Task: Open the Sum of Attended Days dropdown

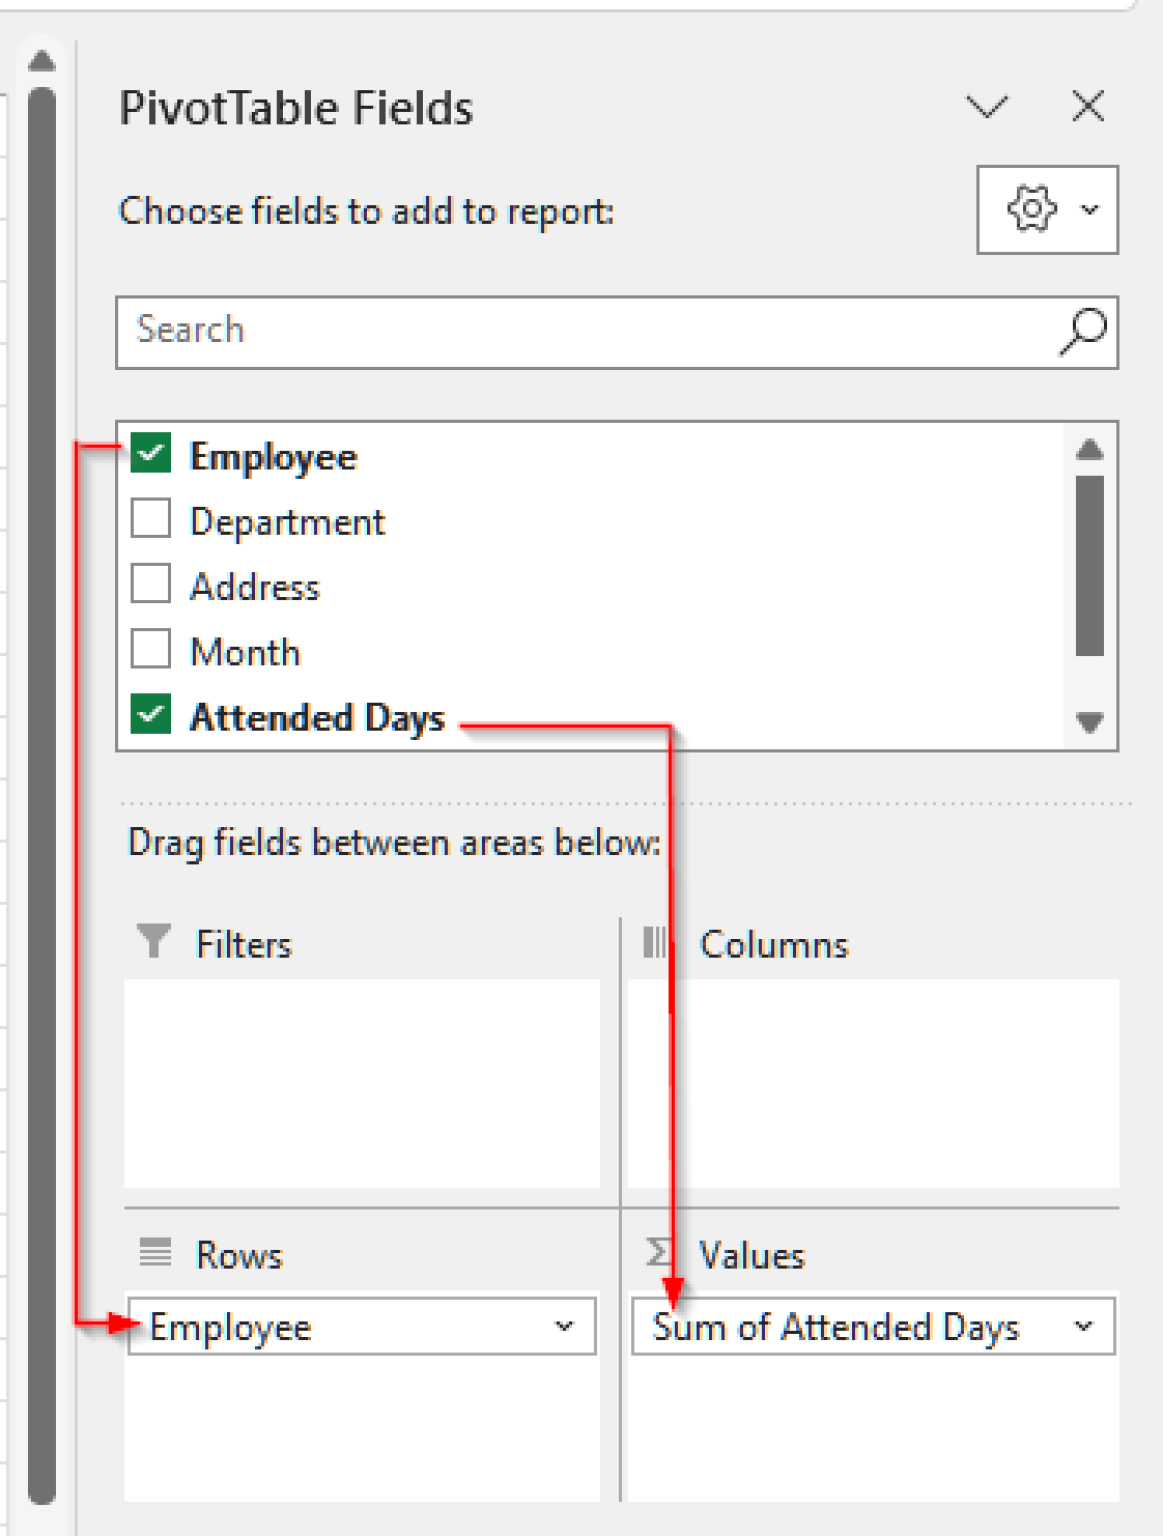Action: click(1083, 1327)
